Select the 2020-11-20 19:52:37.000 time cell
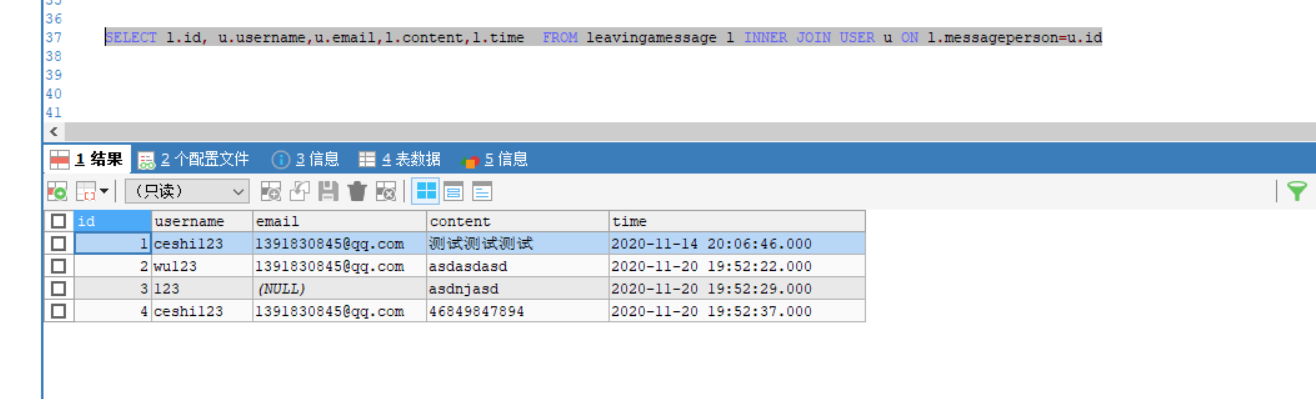Viewport: 1316px width, 399px height. (737, 311)
